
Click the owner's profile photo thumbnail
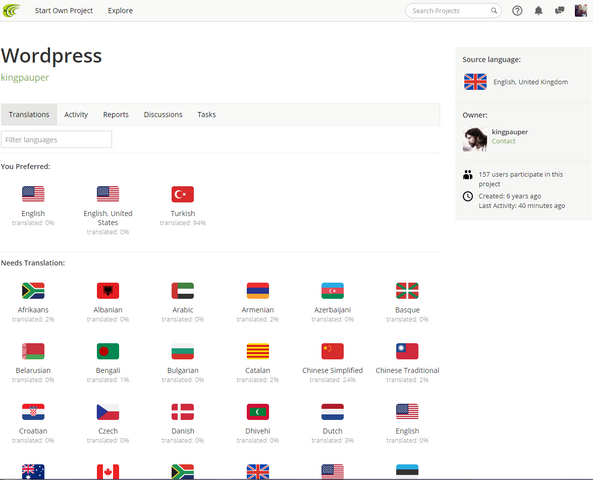coord(475,139)
